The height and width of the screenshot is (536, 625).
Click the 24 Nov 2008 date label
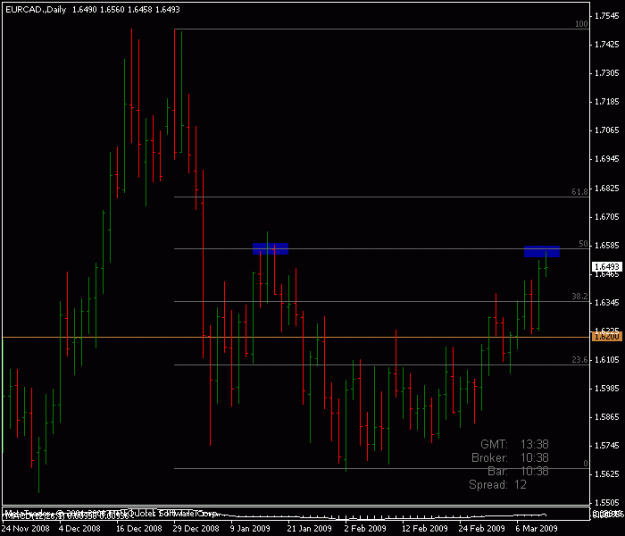pyautogui.click(x=25, y=529)
